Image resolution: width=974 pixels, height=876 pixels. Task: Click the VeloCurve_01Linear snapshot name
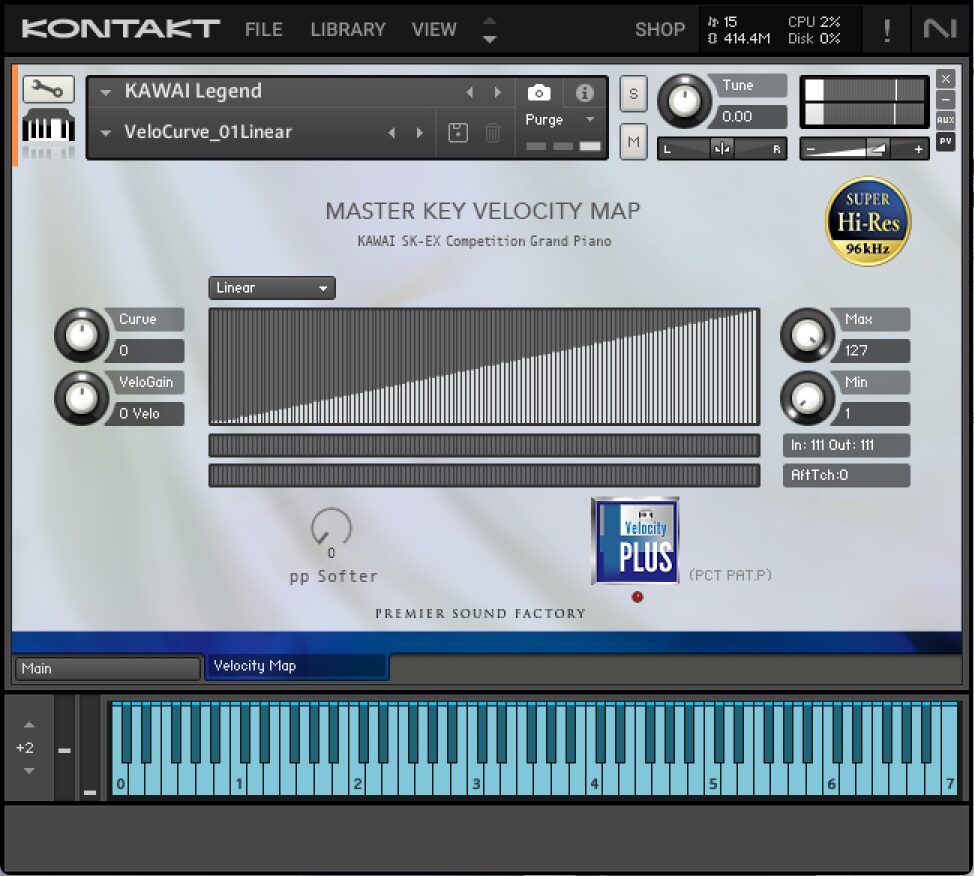[x=208, y=132]
